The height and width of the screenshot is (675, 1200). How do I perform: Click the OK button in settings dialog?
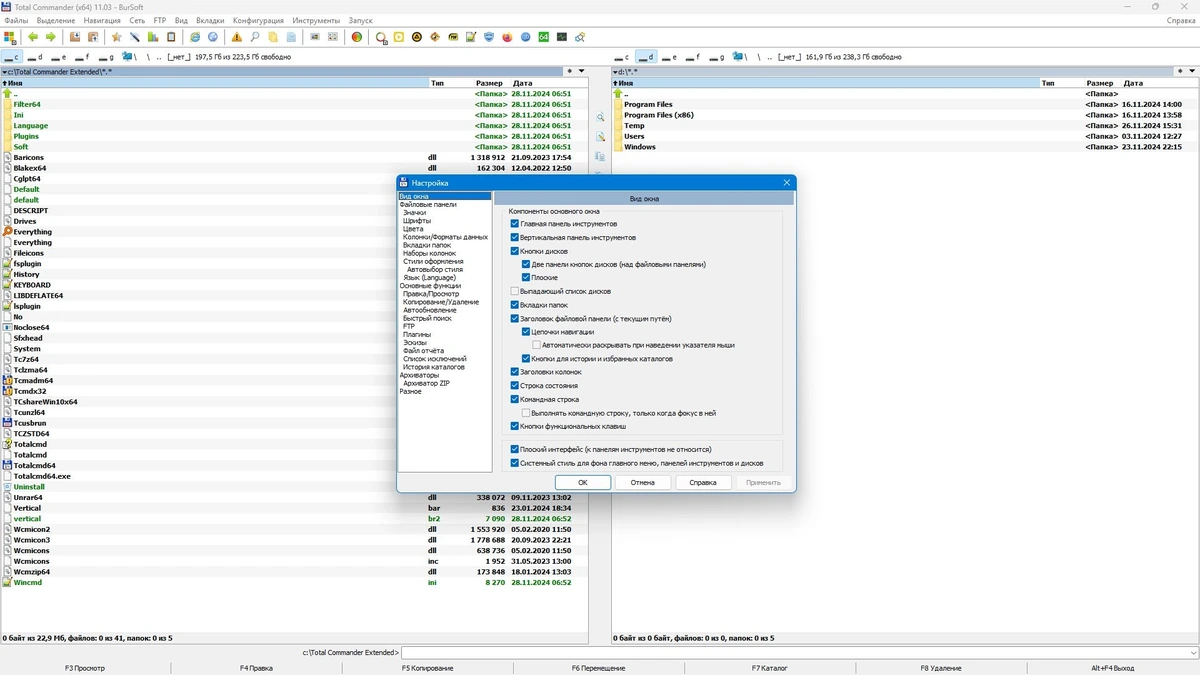tap(582, 482)
